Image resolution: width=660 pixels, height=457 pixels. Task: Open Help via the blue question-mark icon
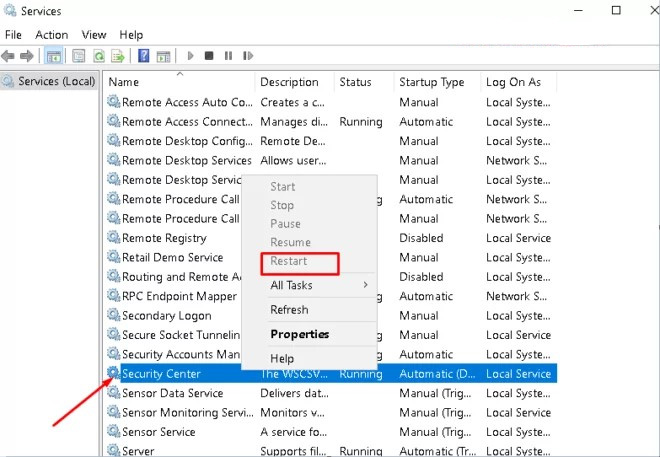[x=144, y=56]
